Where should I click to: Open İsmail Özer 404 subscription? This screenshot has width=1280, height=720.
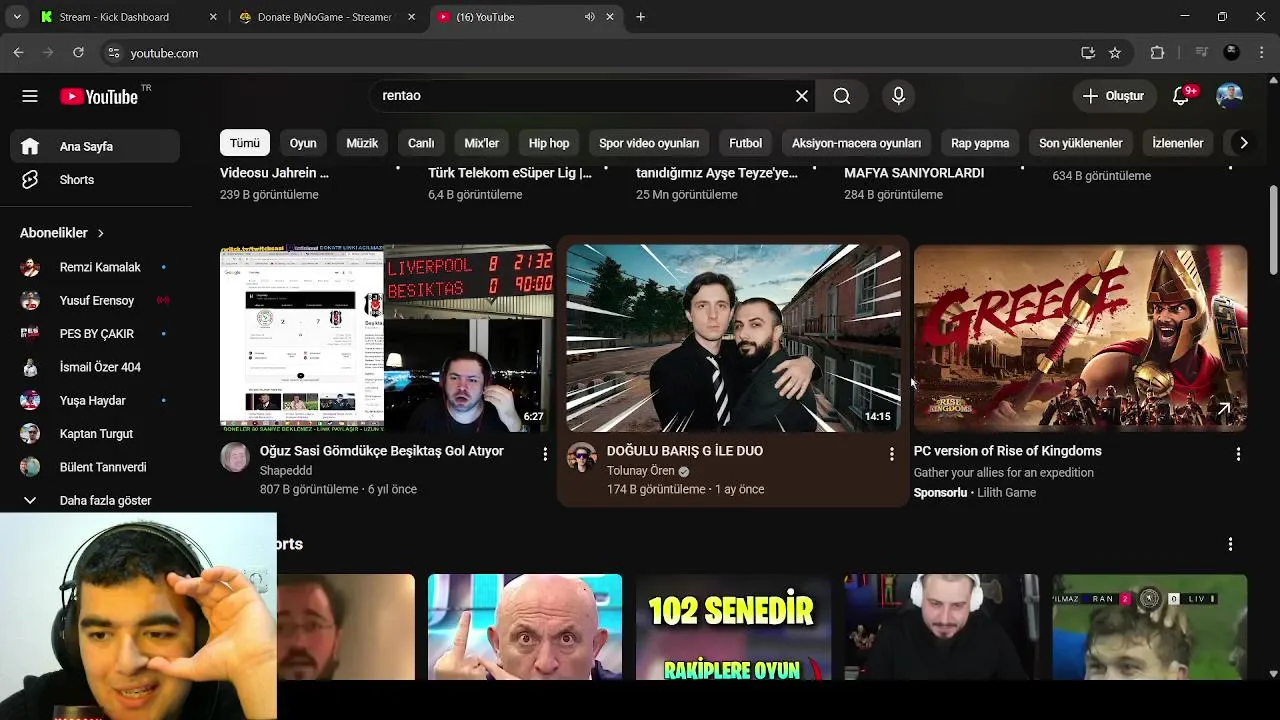(x=96, y=367)
